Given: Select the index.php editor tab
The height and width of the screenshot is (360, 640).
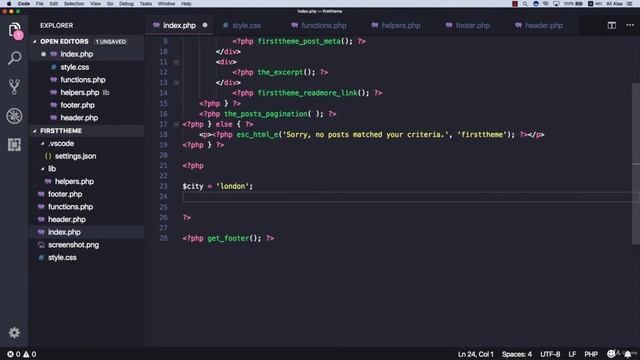Looking at the screenshot, I should [x=180, y=25].
